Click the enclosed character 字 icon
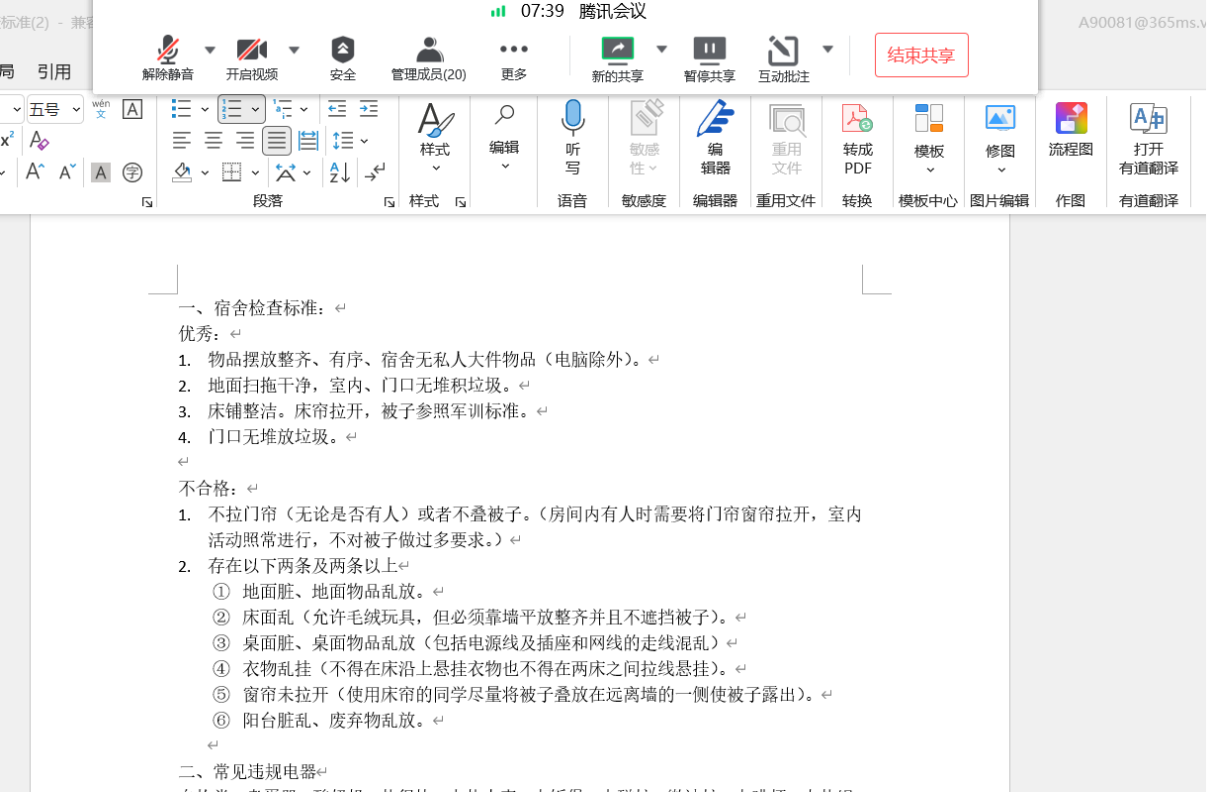Viewport: 1211px width, 793px height. pyautogui.click(x=132, y=173)
